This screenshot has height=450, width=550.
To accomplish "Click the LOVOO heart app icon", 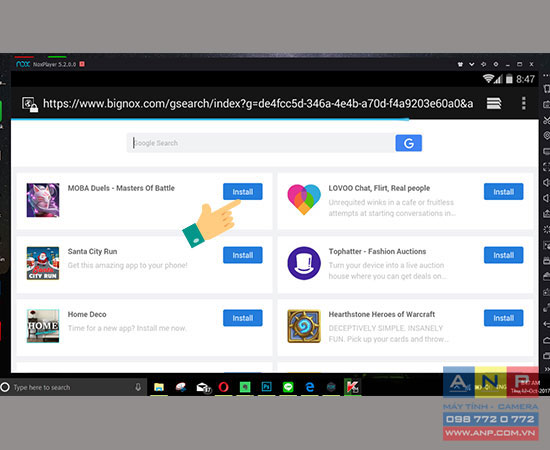I will tap(304, 199).
